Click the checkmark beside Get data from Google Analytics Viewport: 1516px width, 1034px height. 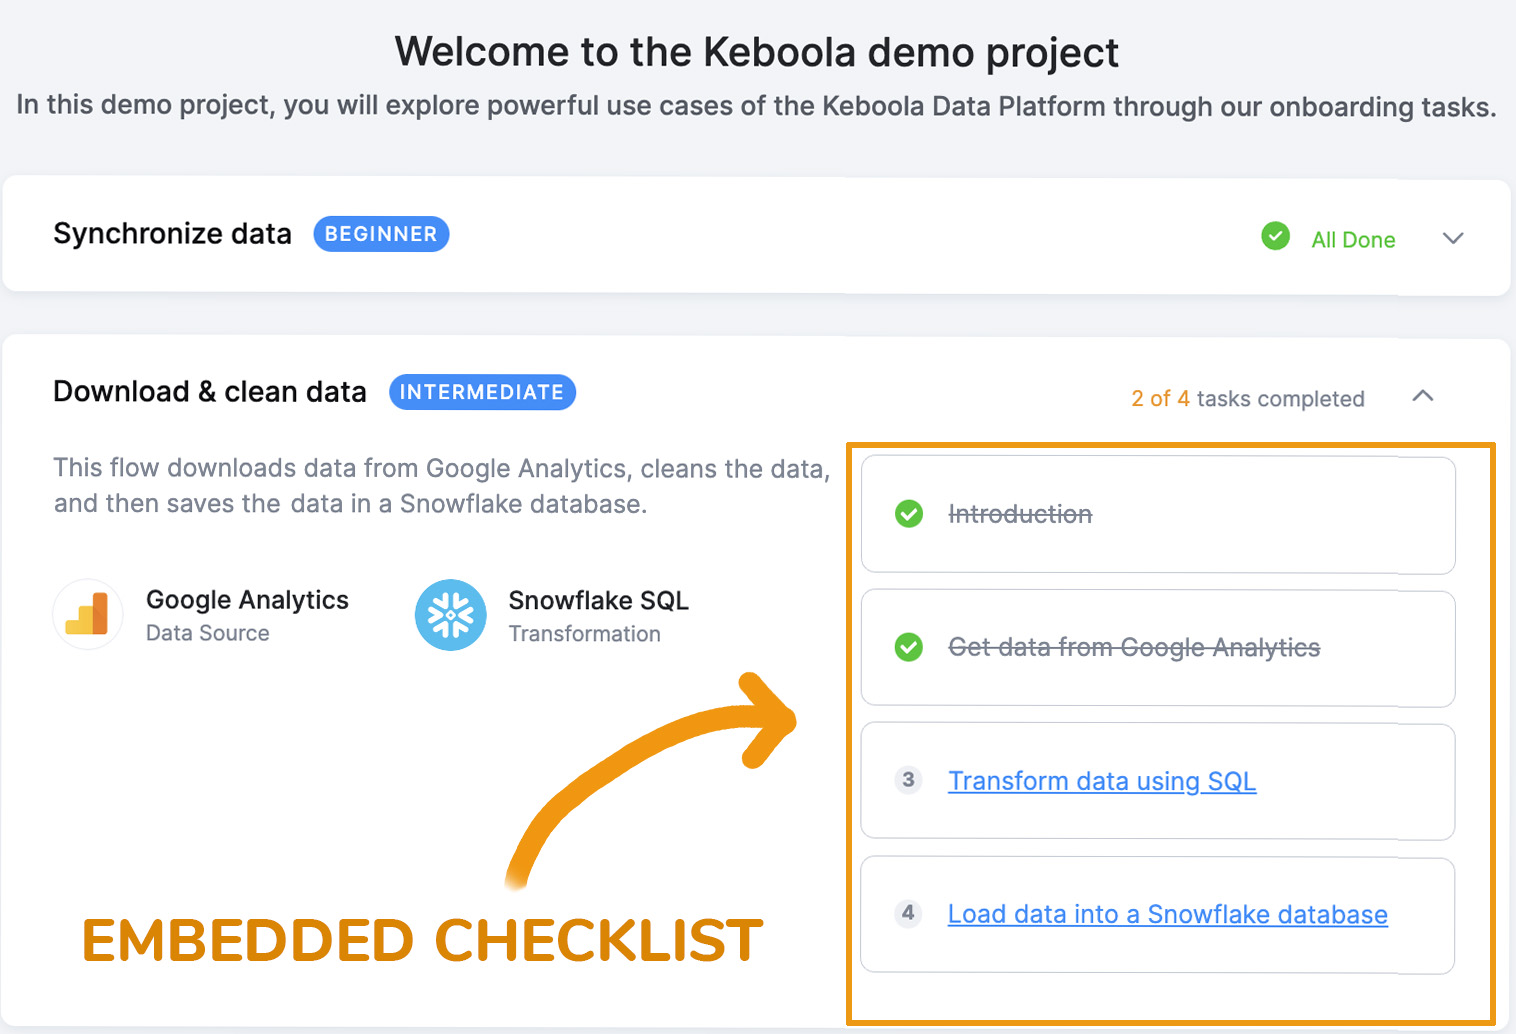pyautogui.click(x=908, y=648)
